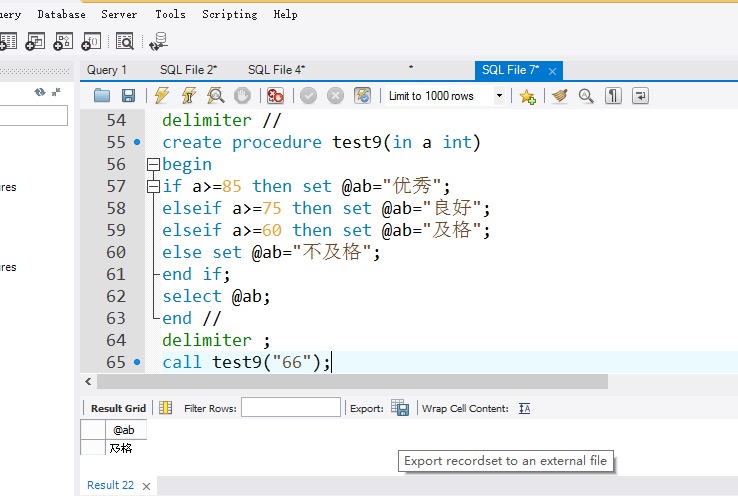
Task: Toggle stop-on-error script execution icon
Action: [275, 96]
